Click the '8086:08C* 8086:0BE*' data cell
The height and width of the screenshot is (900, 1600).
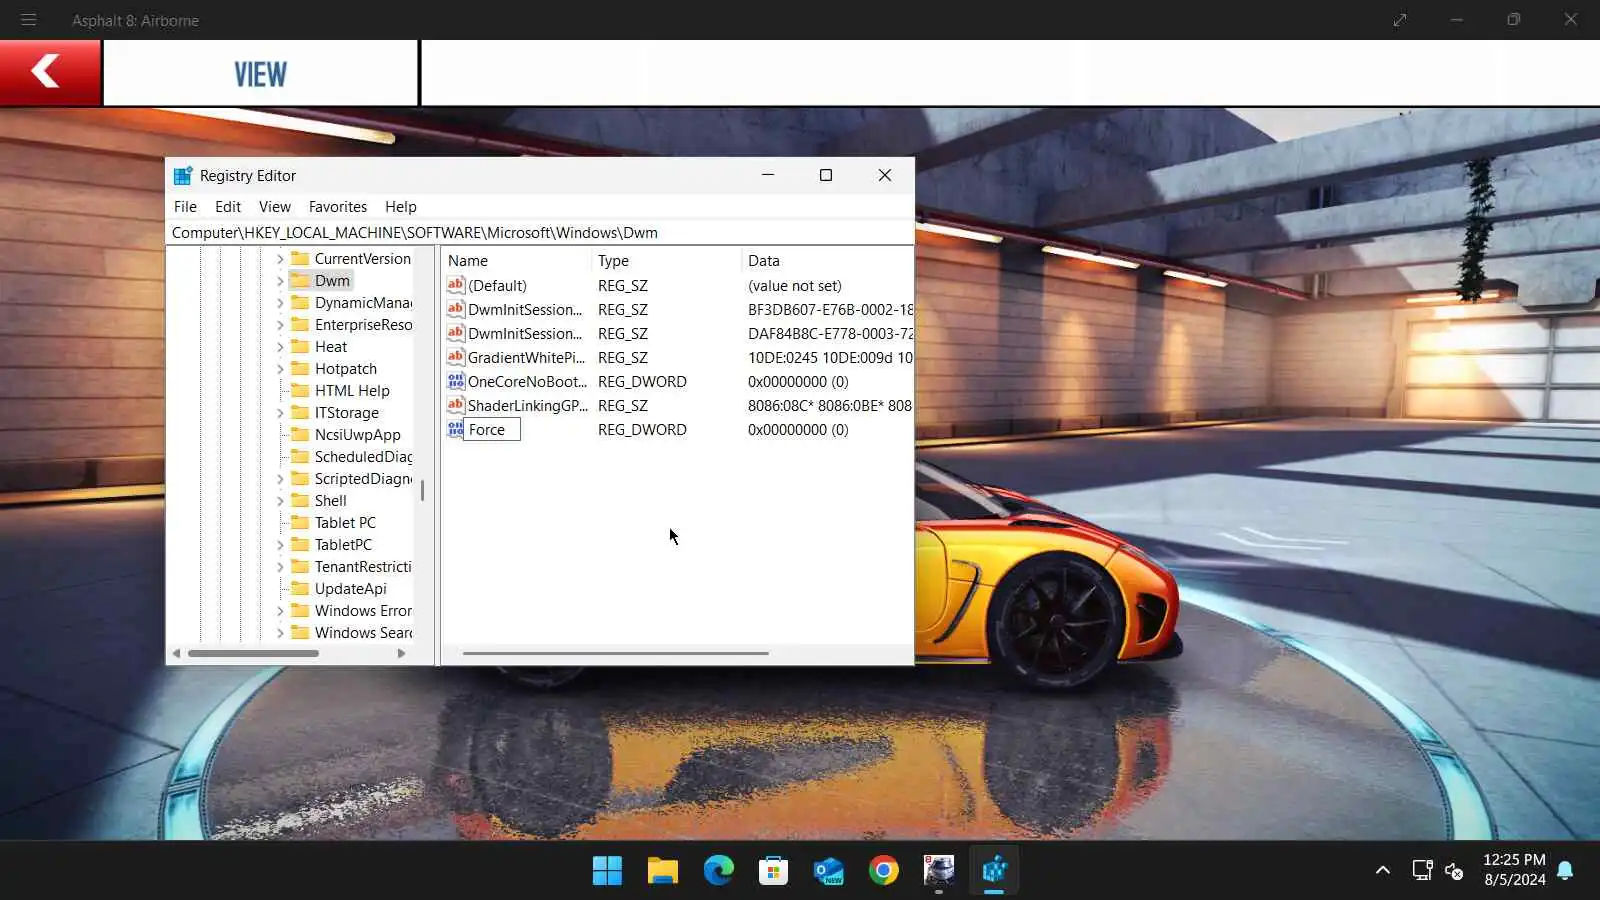(x=829, y=406)
